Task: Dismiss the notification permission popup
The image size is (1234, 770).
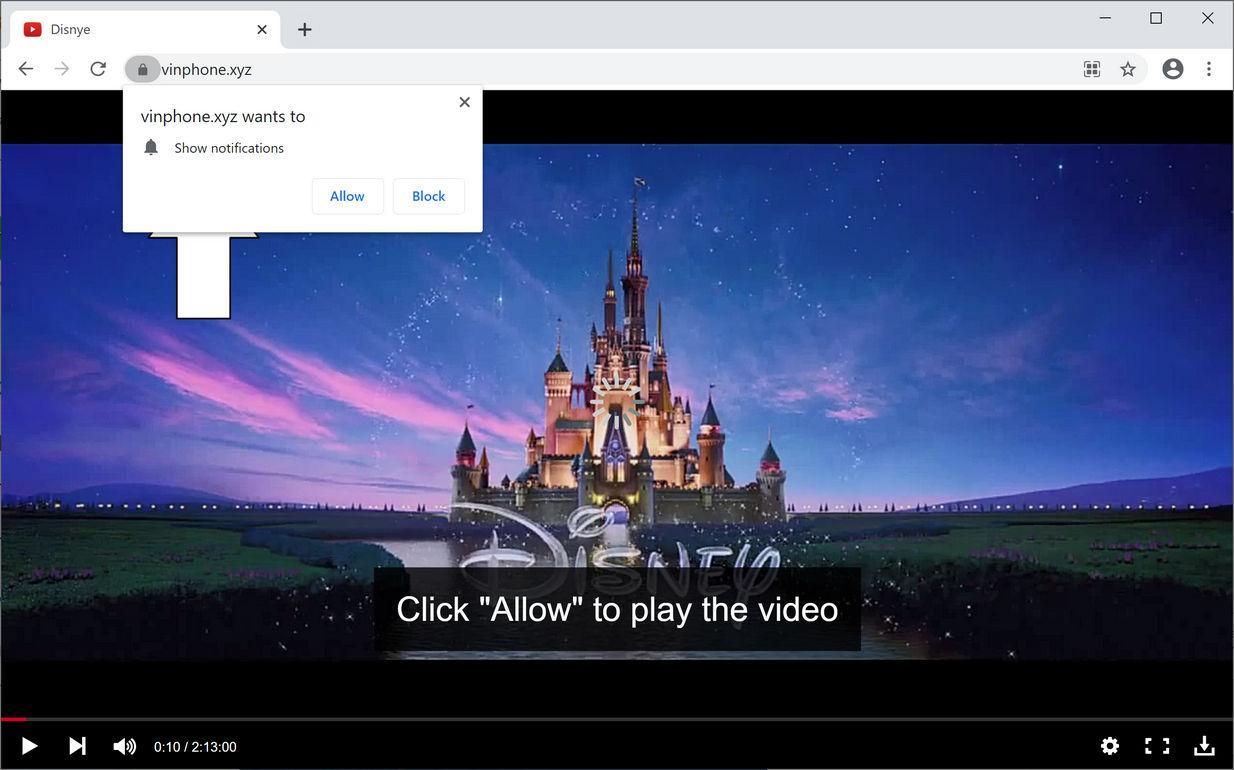Action: [464, 102]
